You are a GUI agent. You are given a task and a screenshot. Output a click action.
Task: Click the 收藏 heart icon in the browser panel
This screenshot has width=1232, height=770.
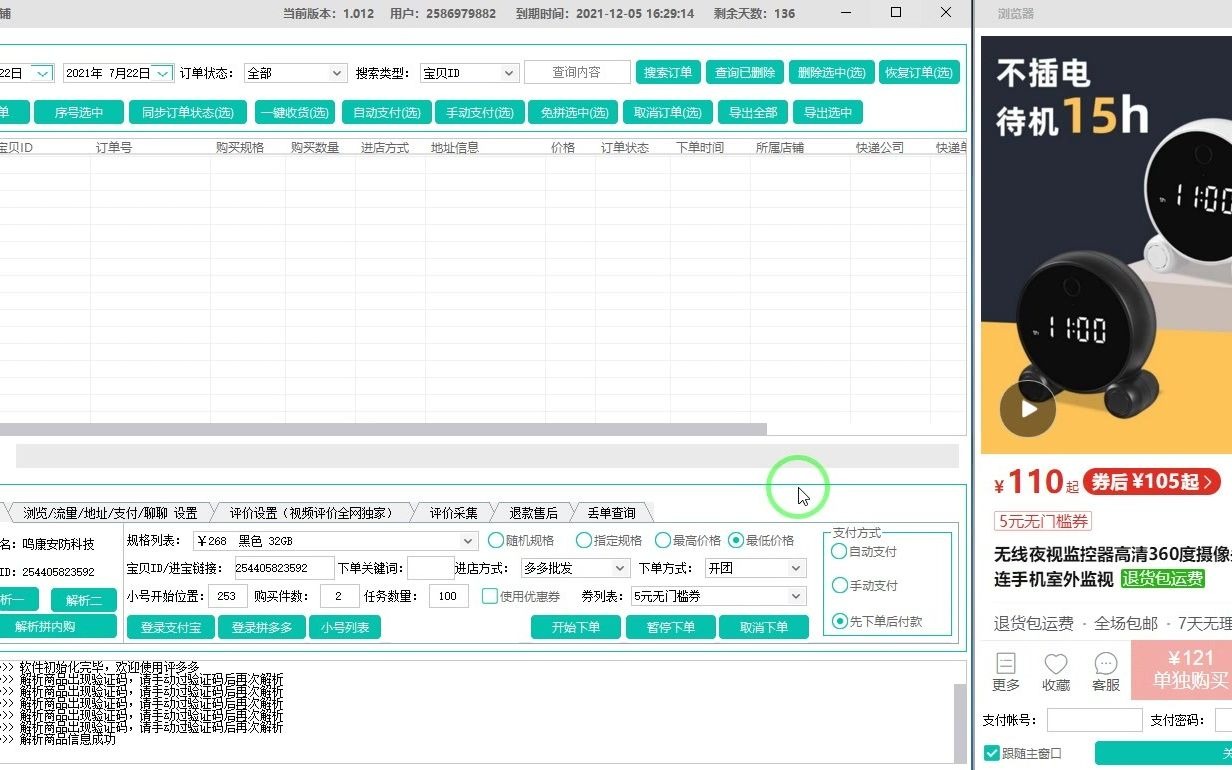(1055, 670)
